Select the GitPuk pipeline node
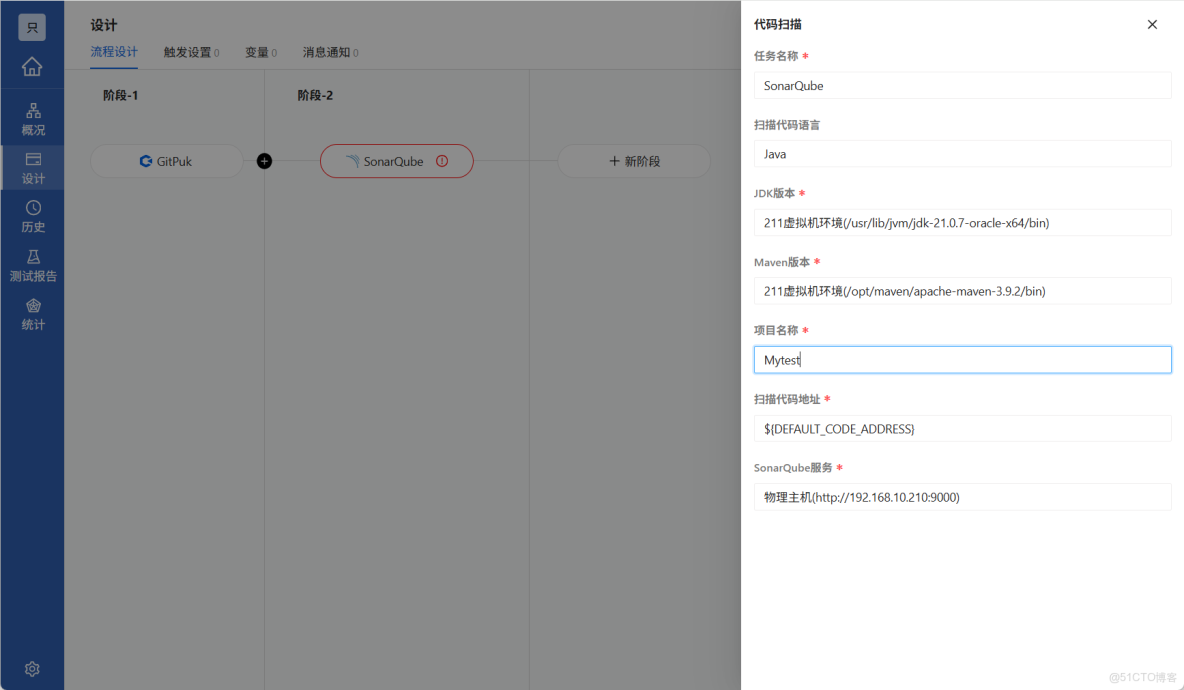 (167, 160)
